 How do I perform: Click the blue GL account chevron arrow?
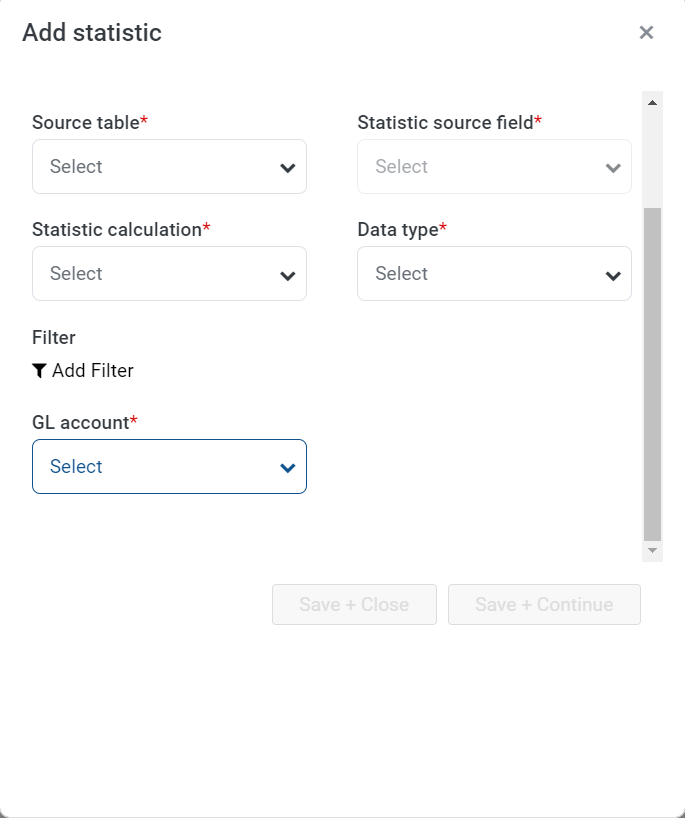tap(287, 468)
